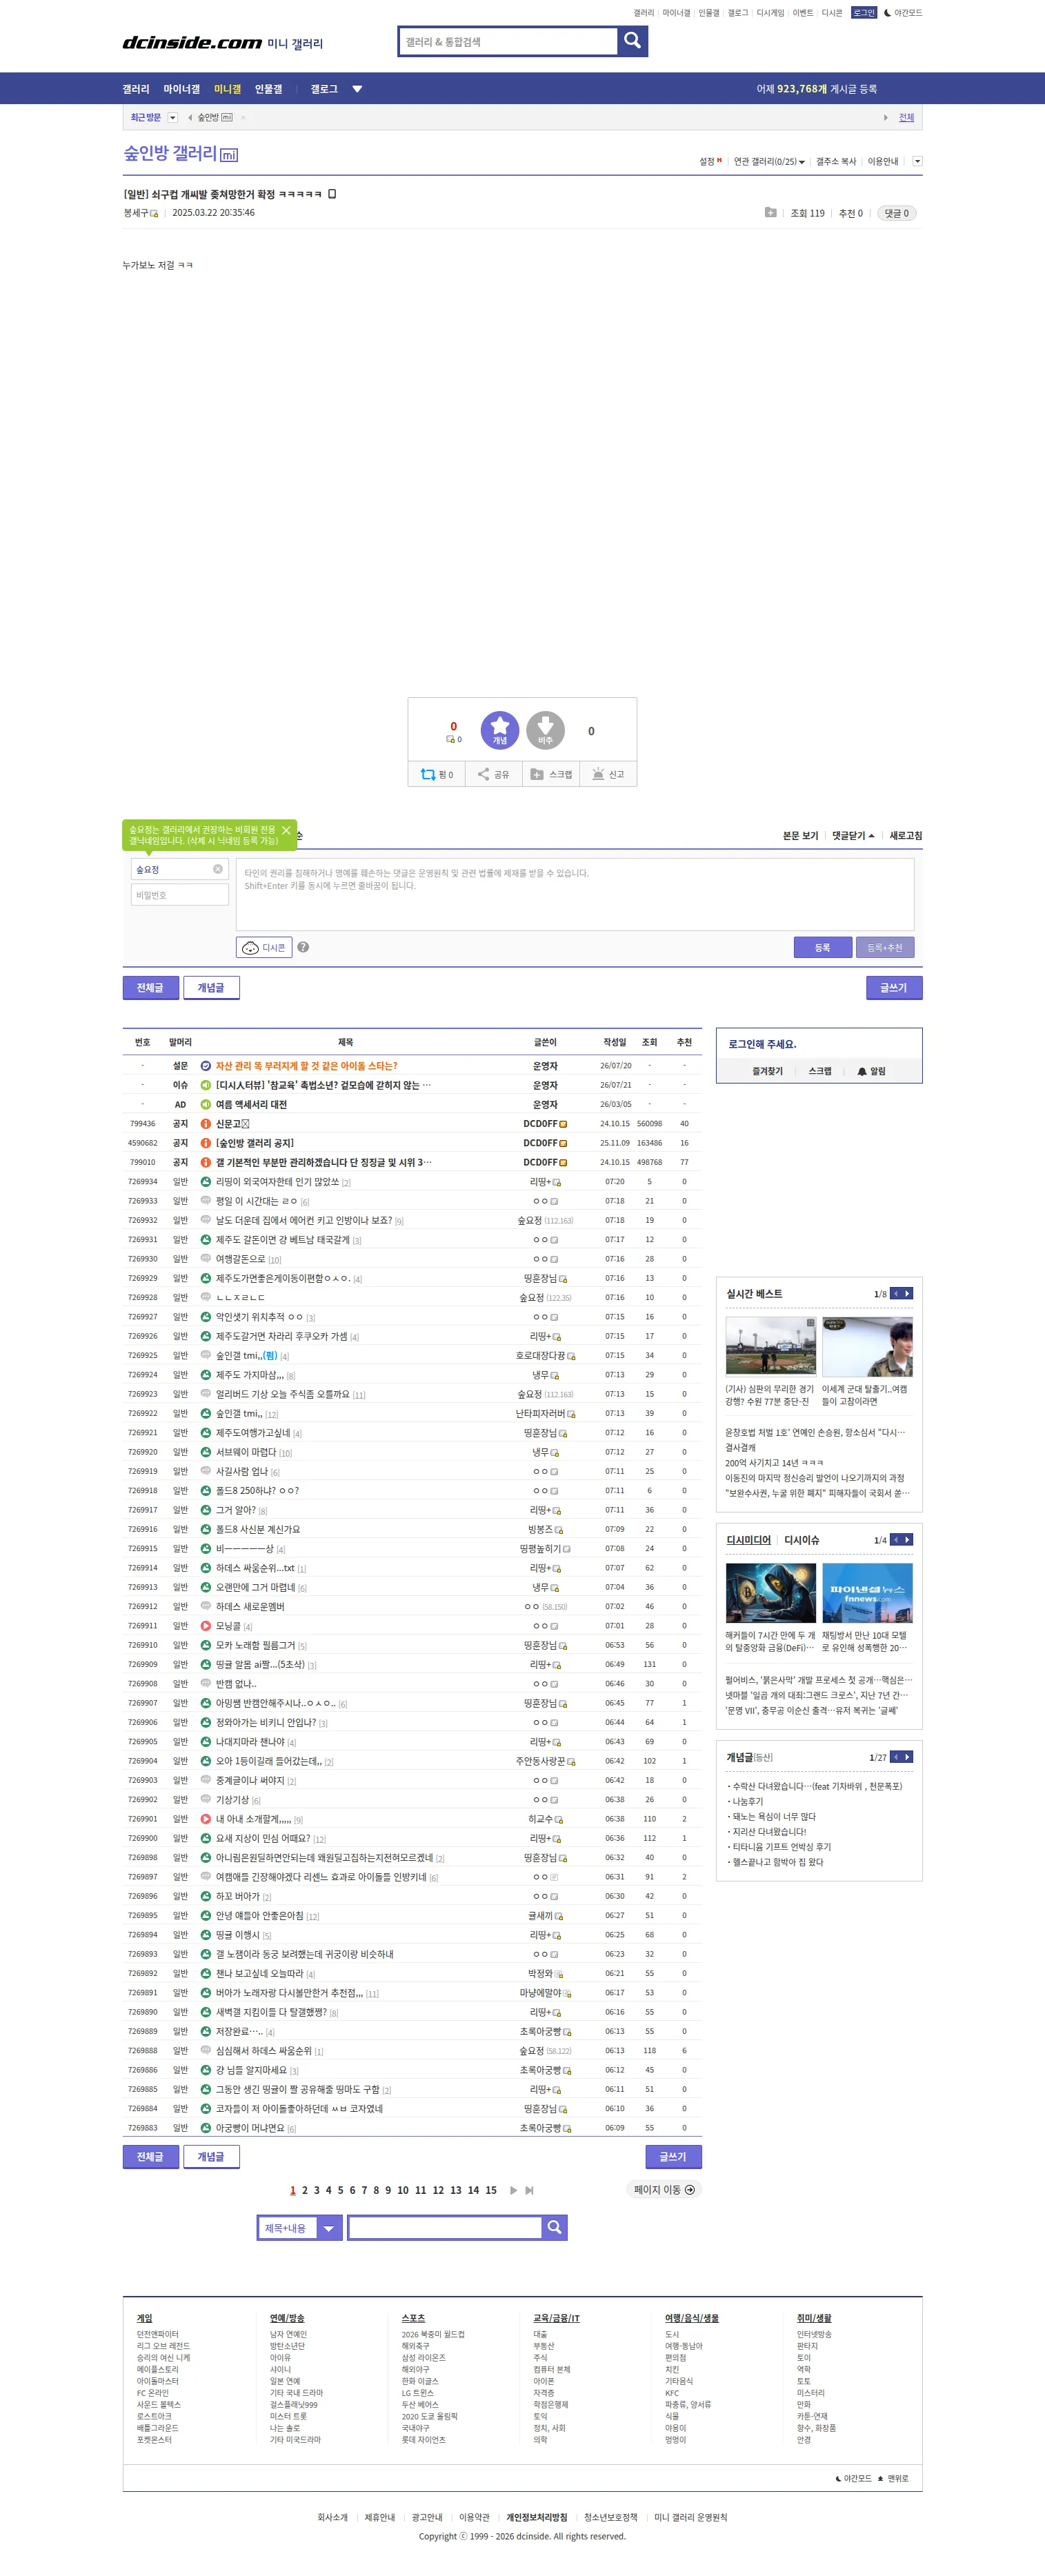Click the 페이지 이동 button

(x=664, y=2190)
